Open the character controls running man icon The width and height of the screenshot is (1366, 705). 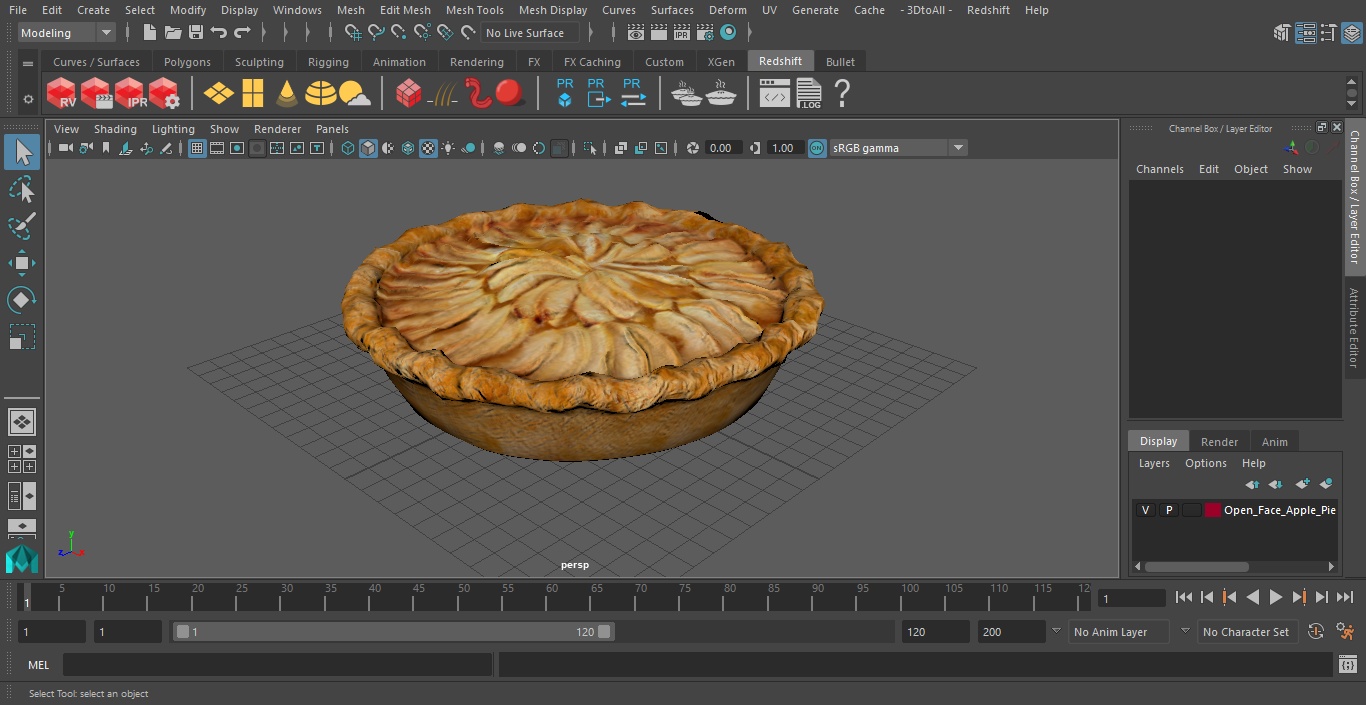(1346, 631)
